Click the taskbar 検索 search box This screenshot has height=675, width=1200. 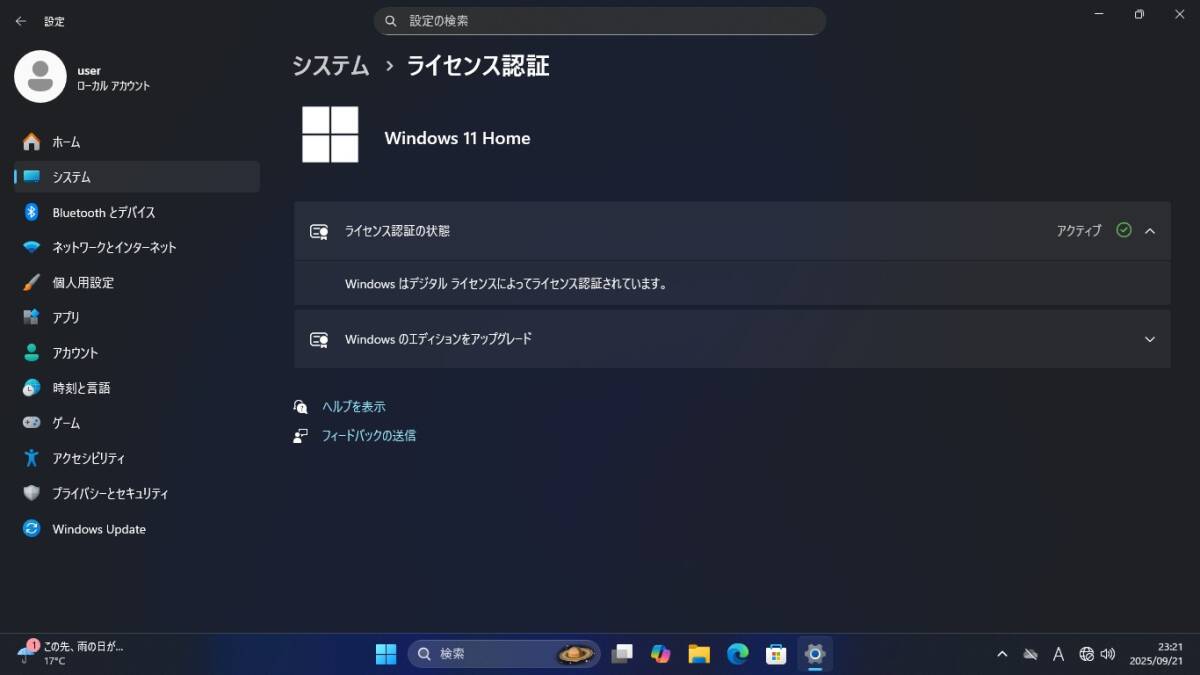pyautogui.click(x=504, y=654)
